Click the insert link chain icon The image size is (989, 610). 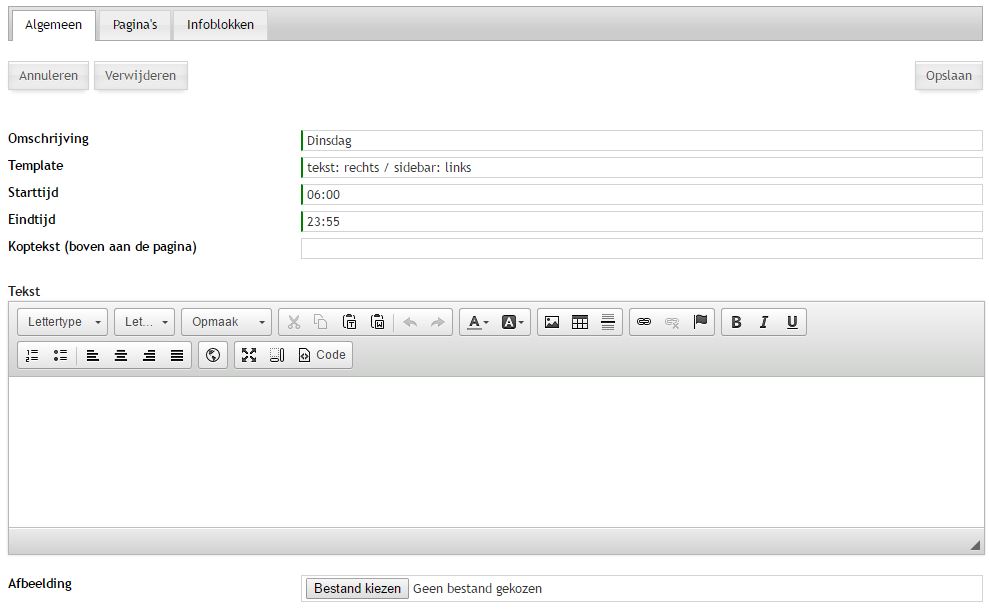(x=644, y=322)
